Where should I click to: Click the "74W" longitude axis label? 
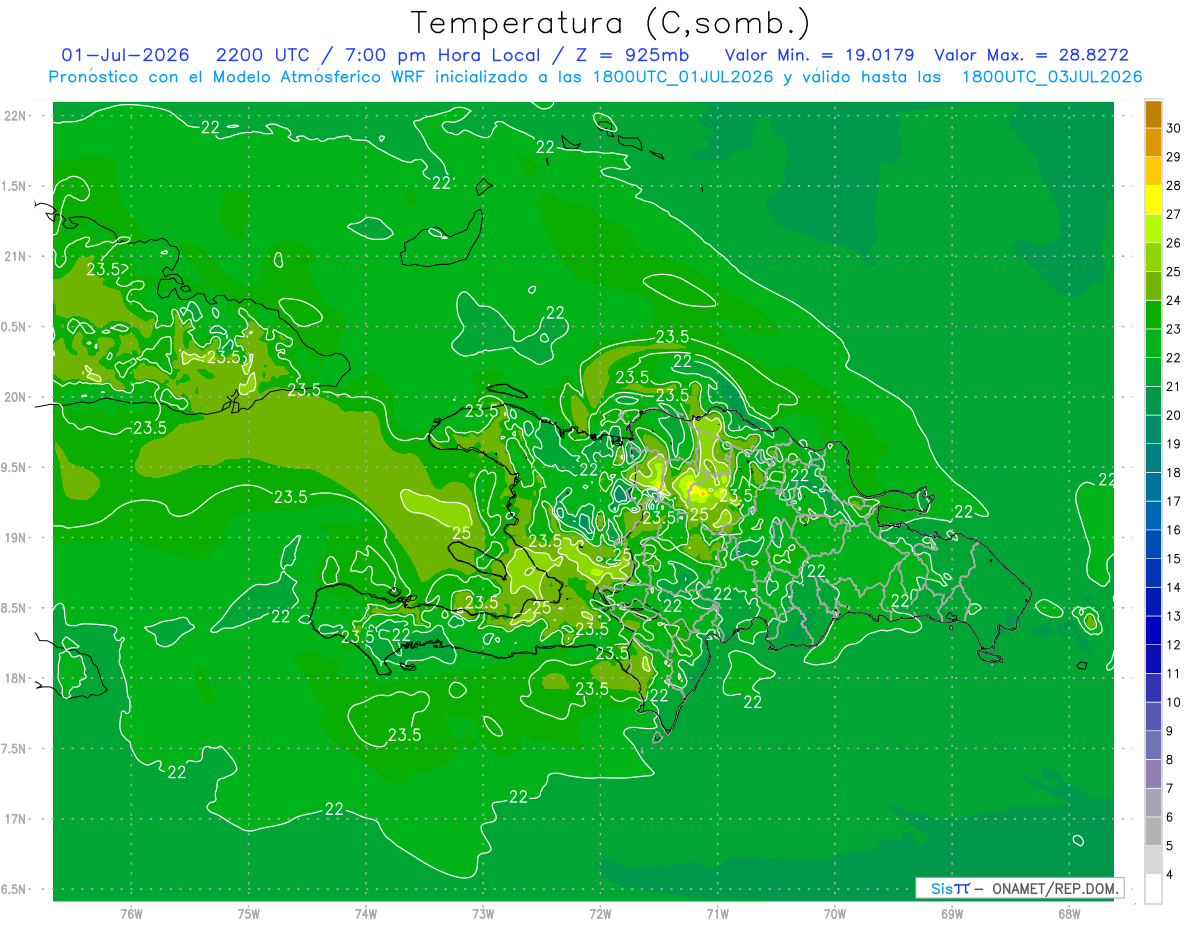[365, 914]
